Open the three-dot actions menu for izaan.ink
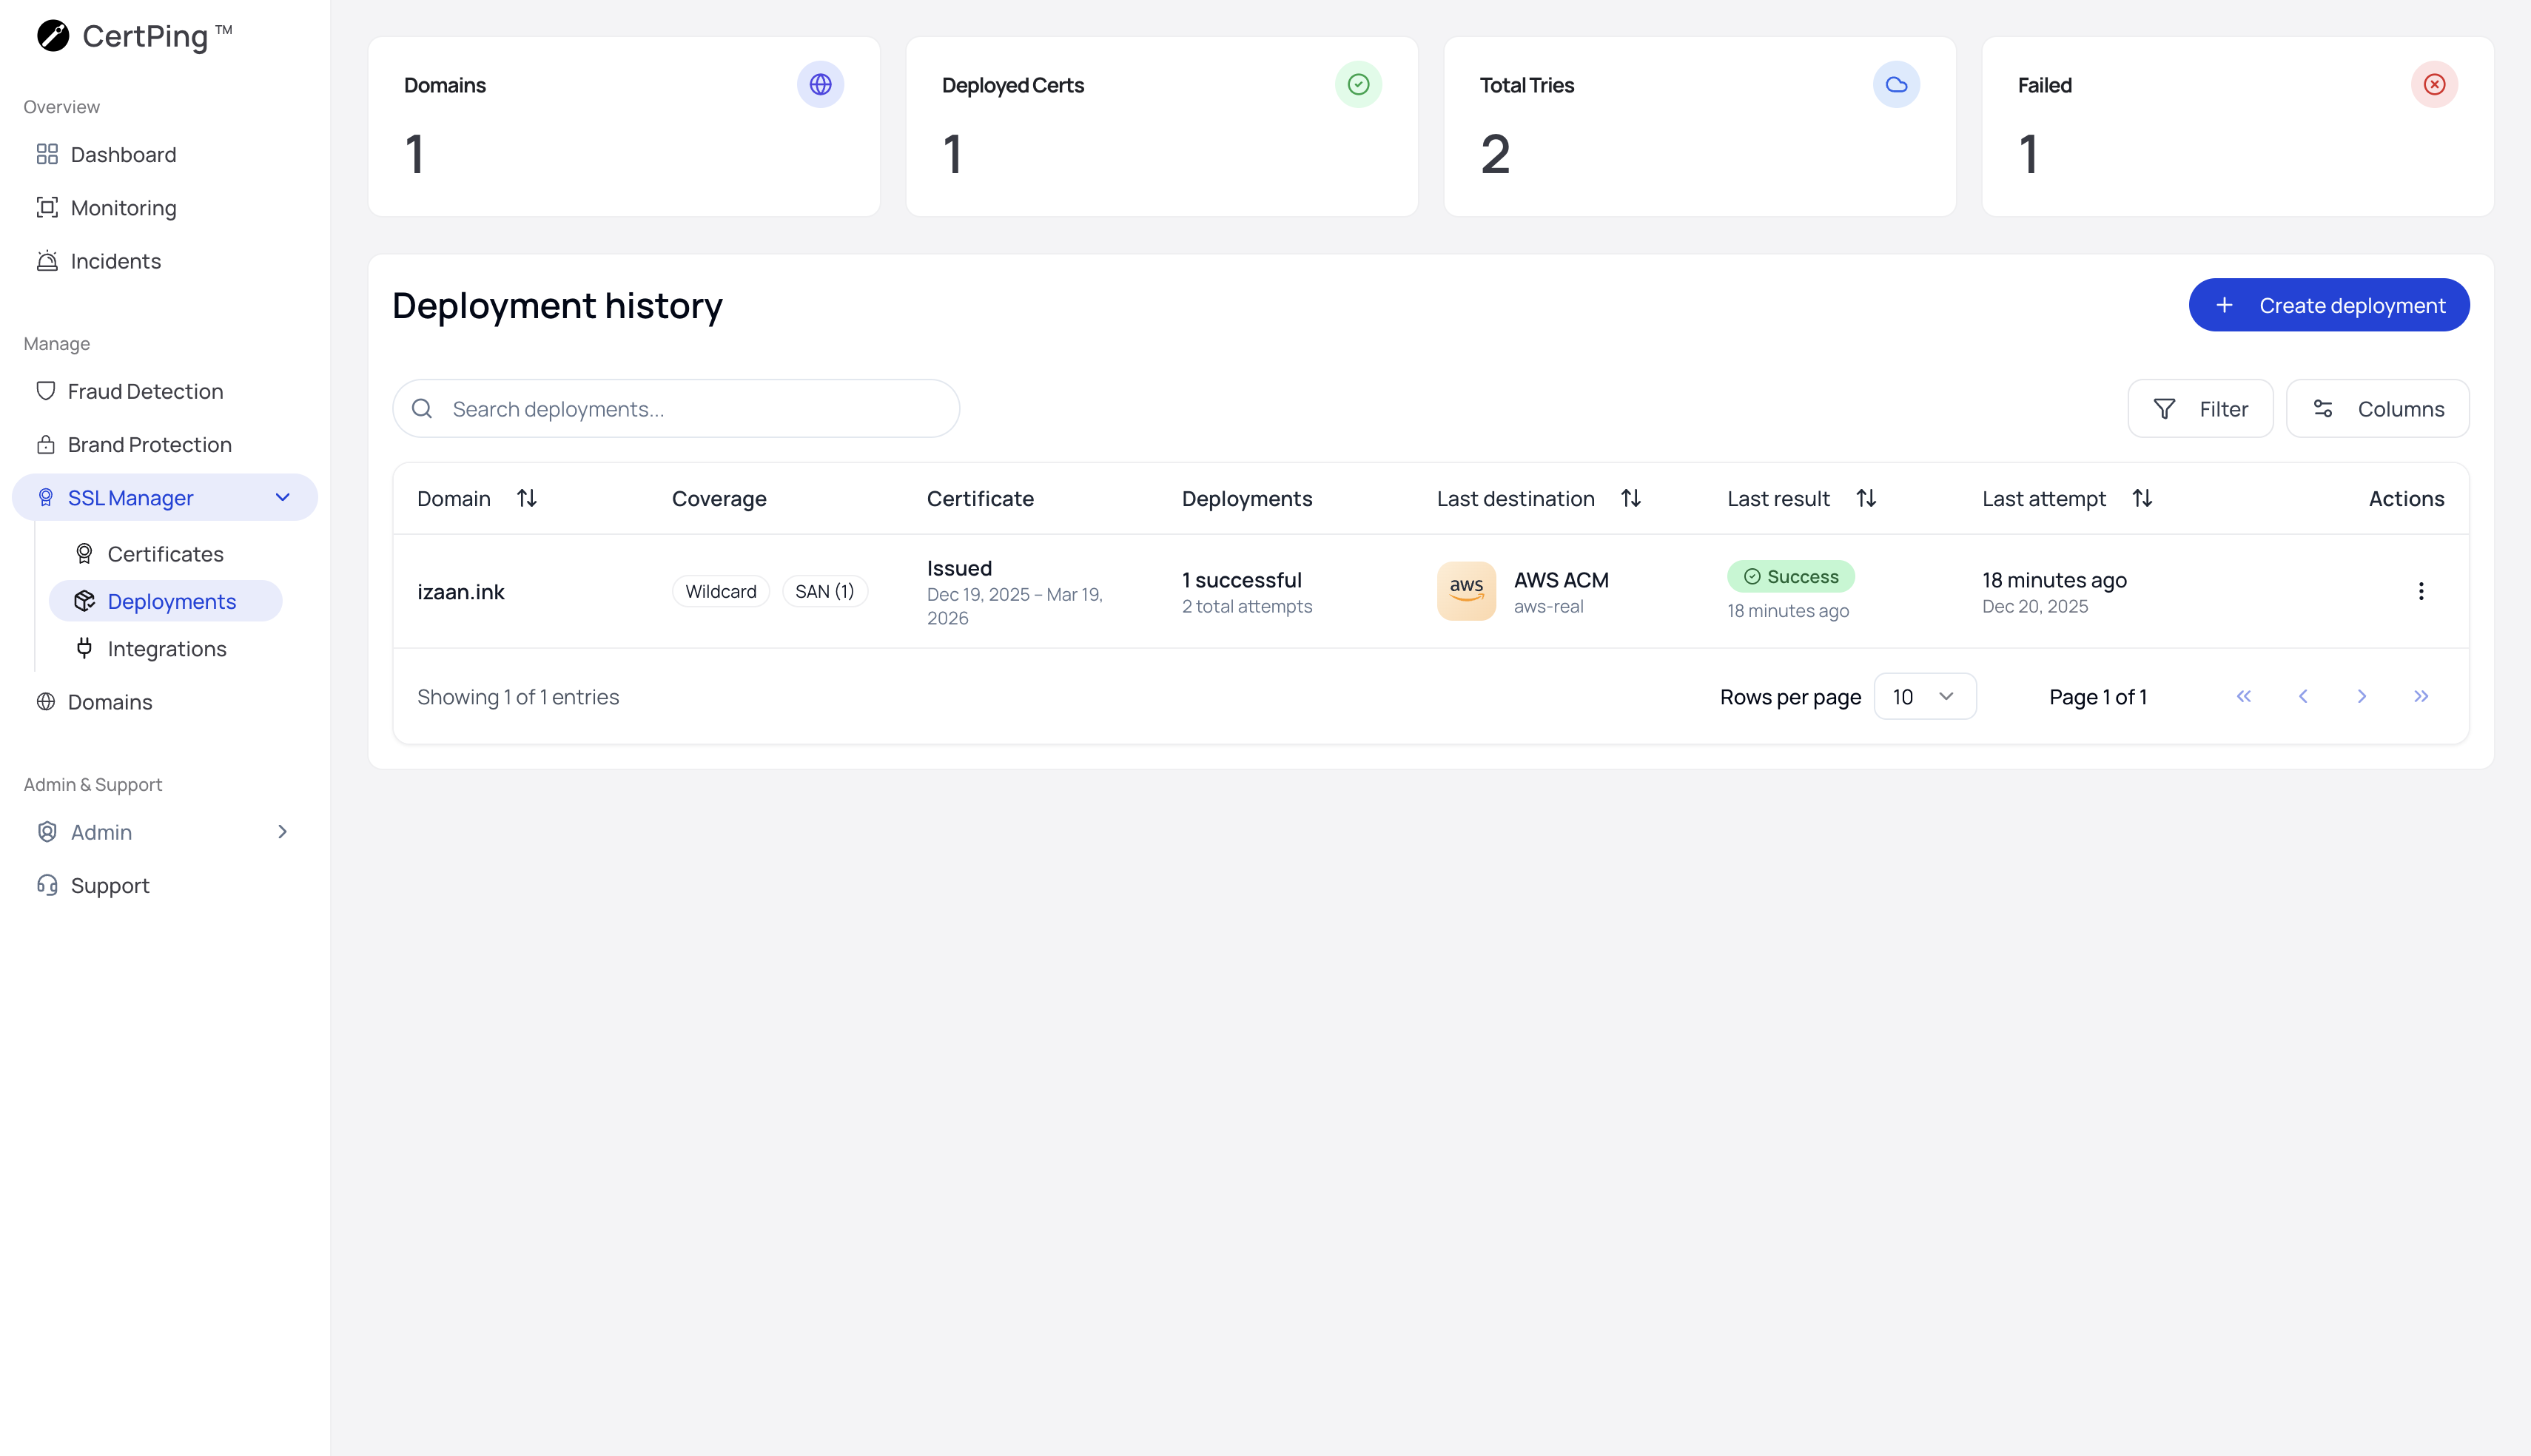Screen dimensions: 2531x1456 click(x=2420, y=591)
